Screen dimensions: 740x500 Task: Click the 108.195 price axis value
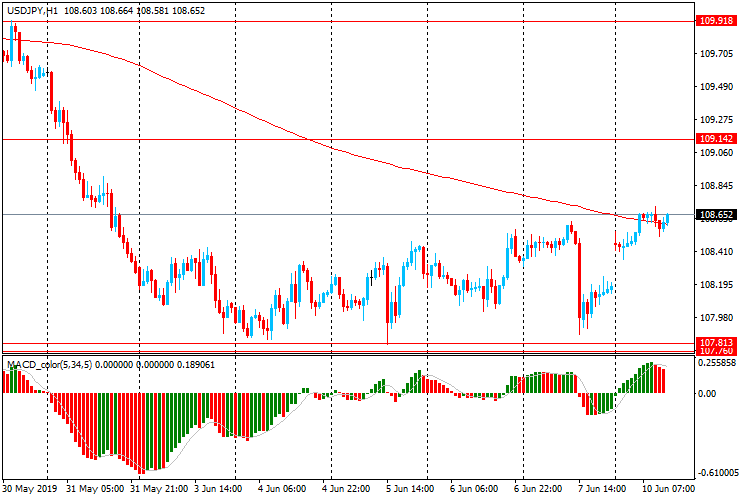coord(716,285)
